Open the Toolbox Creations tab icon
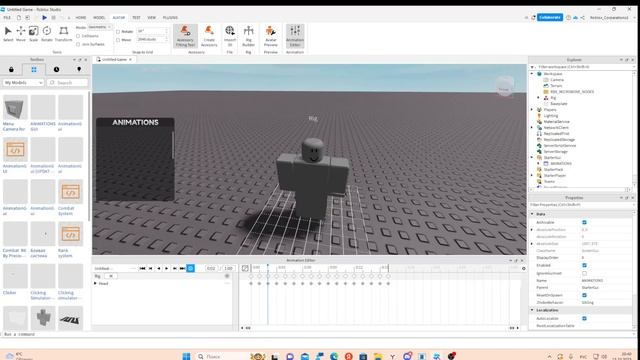The height and width of the screenshot is (360, 640). [x=79, y=69]
